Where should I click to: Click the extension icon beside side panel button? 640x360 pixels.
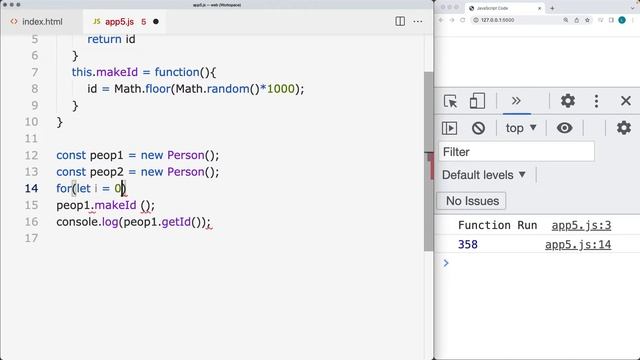600,20
